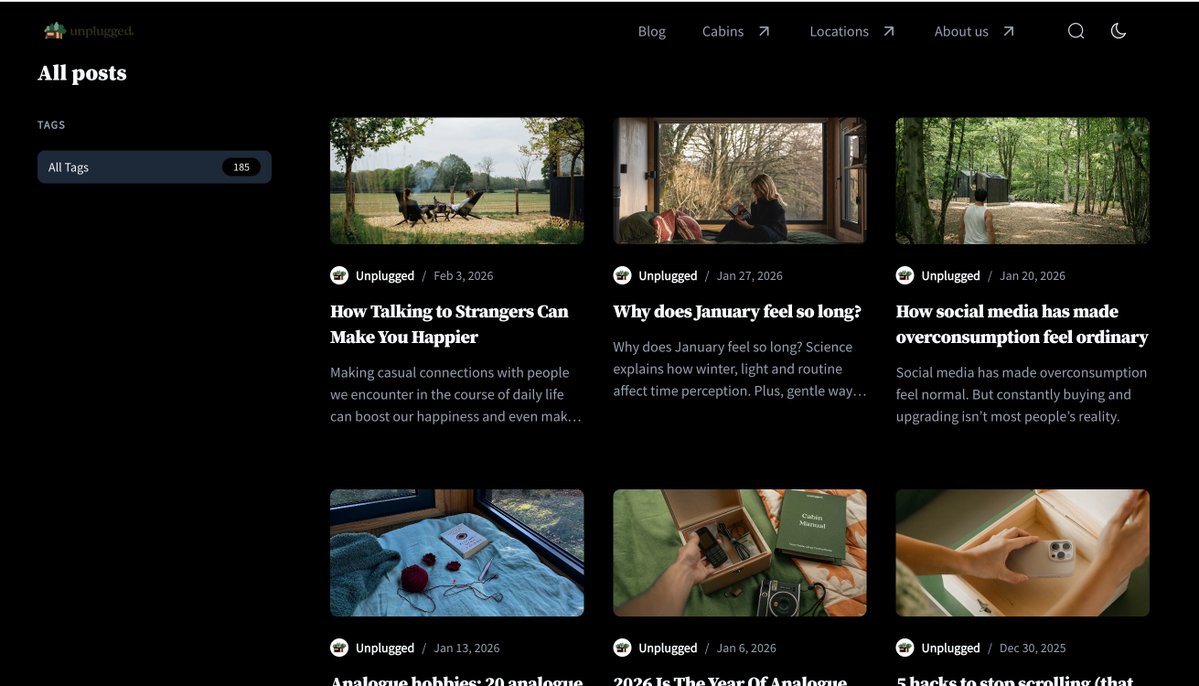1199x686 pixels.
Task: Select the All Tags filter
Action: (x=154, y=167)
